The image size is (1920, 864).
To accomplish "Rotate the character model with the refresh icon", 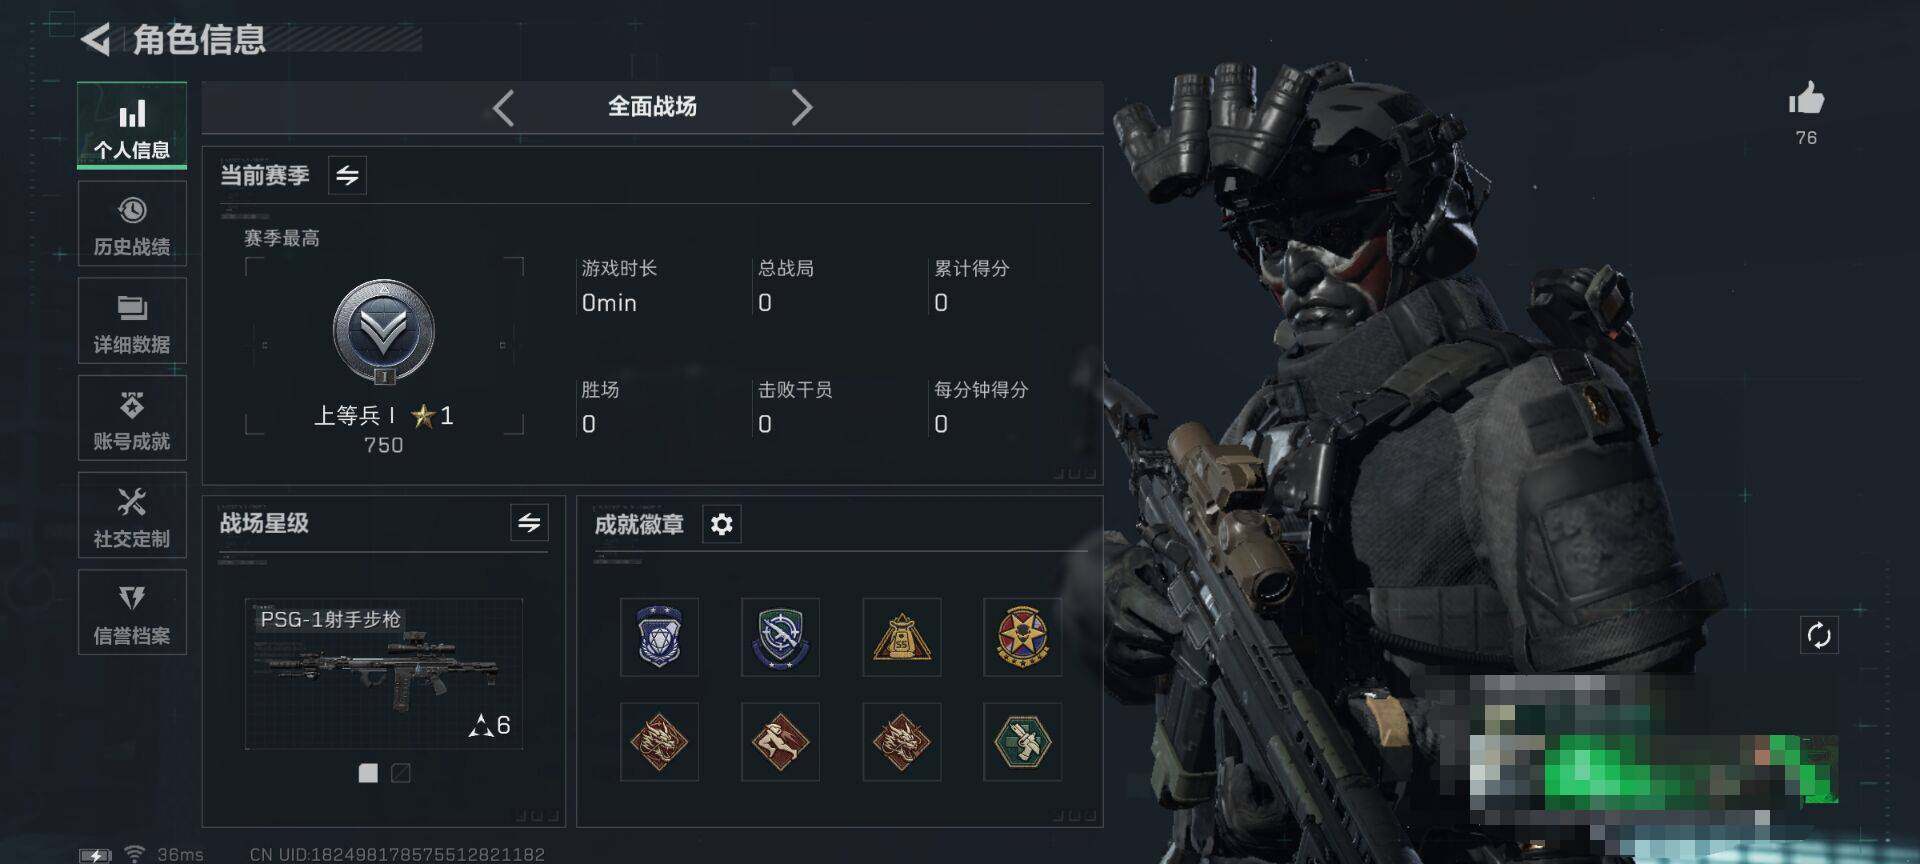I will [1819, 635].
